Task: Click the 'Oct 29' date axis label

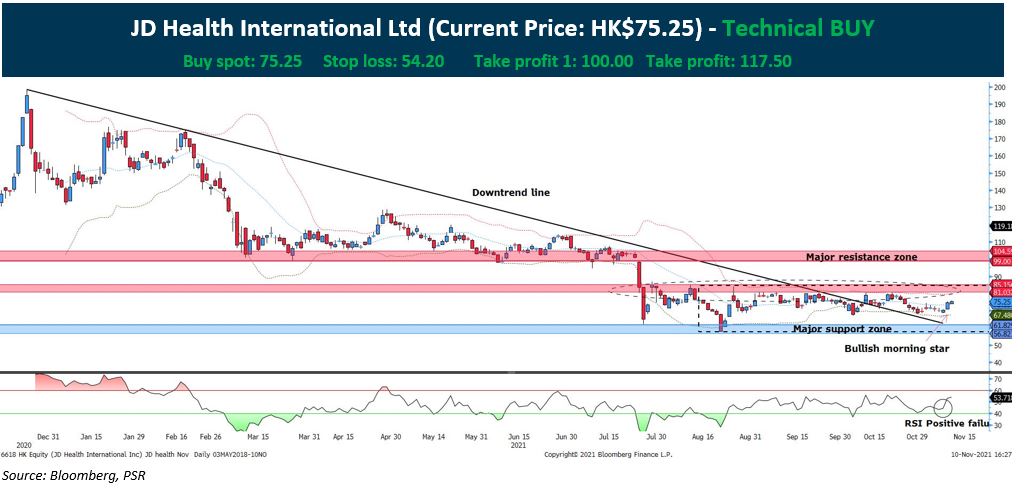Action: (x=916, y=436)
